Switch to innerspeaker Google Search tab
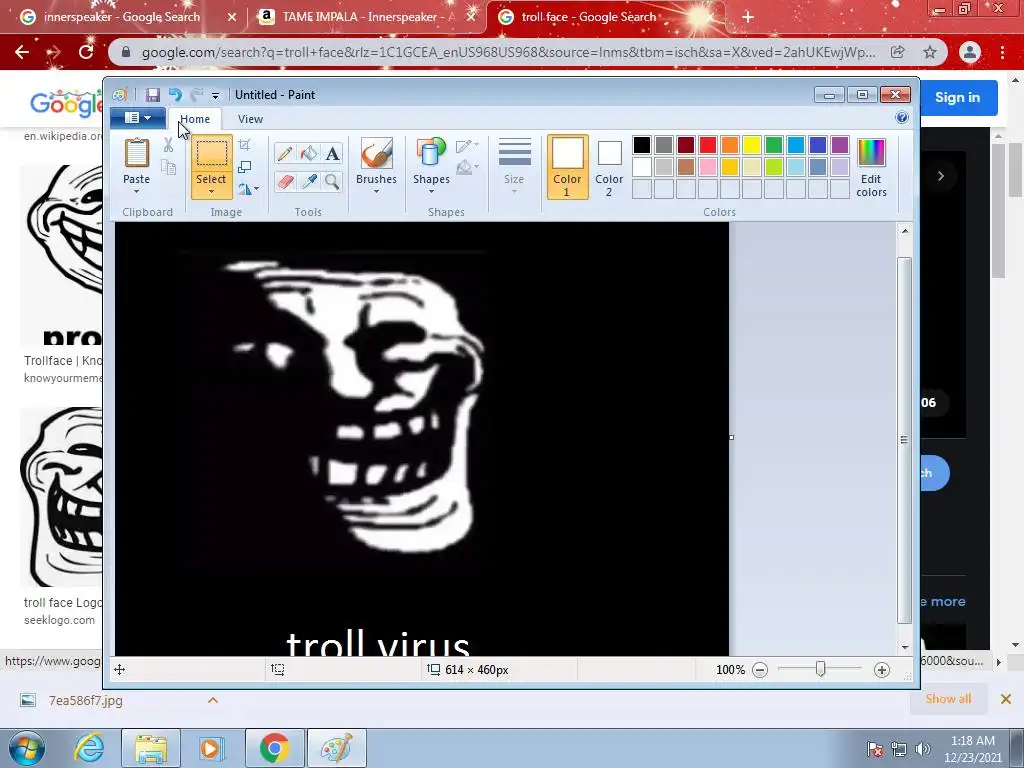Viewport: 1024px width, 768px height. 121,17
